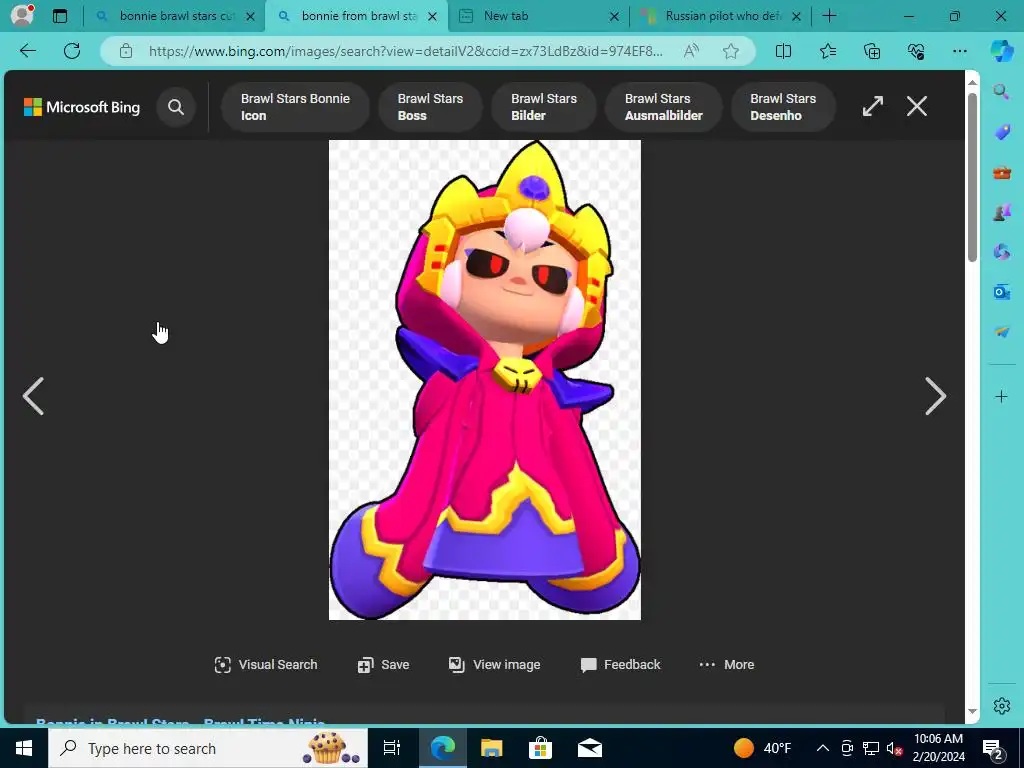Open Edge Settings and more menu
The width and height of the screenshot is (1024, 768).
[x=959, y=51]
